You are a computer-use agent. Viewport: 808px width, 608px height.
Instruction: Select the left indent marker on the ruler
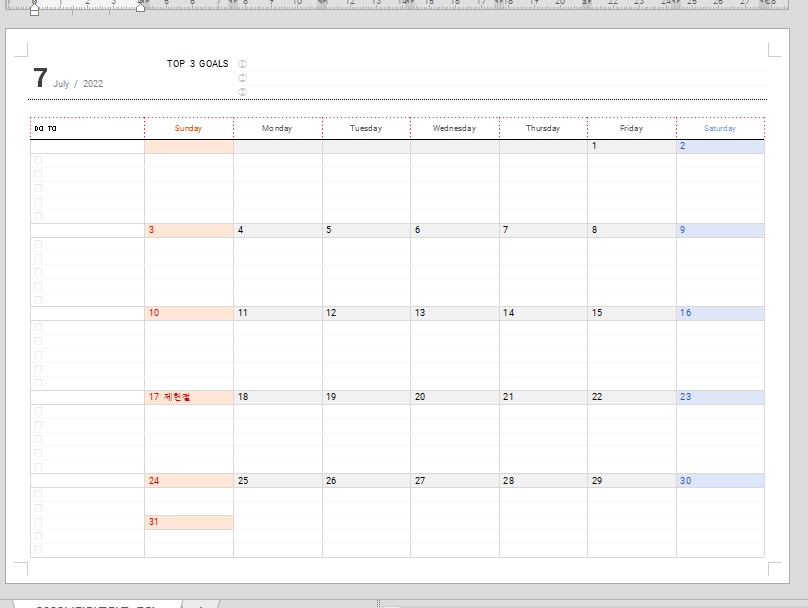pyautogui.click(x=35, y=9)
